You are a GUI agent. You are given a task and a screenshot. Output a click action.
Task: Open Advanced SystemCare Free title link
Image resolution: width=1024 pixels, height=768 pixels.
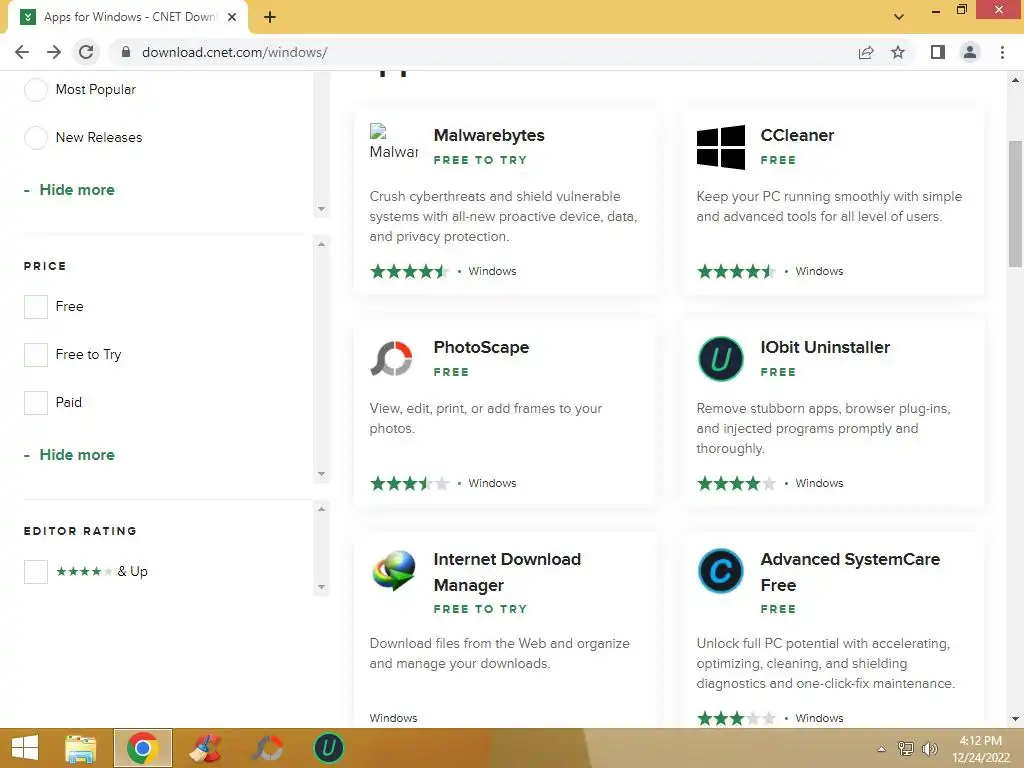[850, 572]
